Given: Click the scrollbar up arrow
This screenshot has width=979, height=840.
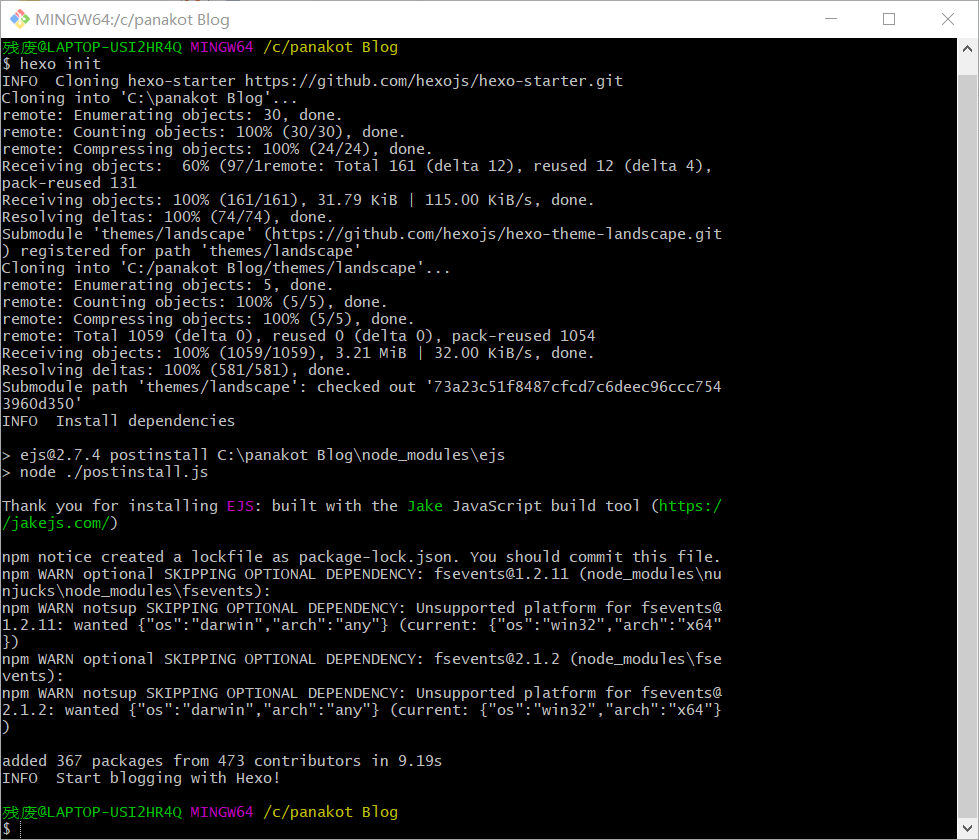Looking at the screenshot, I should pos(967,49).
